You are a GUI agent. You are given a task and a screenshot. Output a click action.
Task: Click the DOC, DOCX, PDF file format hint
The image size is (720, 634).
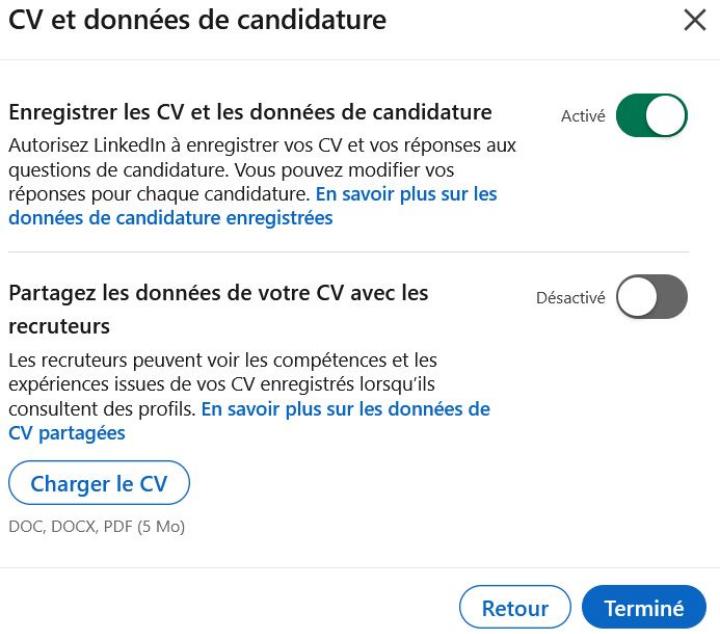point(96,526)
